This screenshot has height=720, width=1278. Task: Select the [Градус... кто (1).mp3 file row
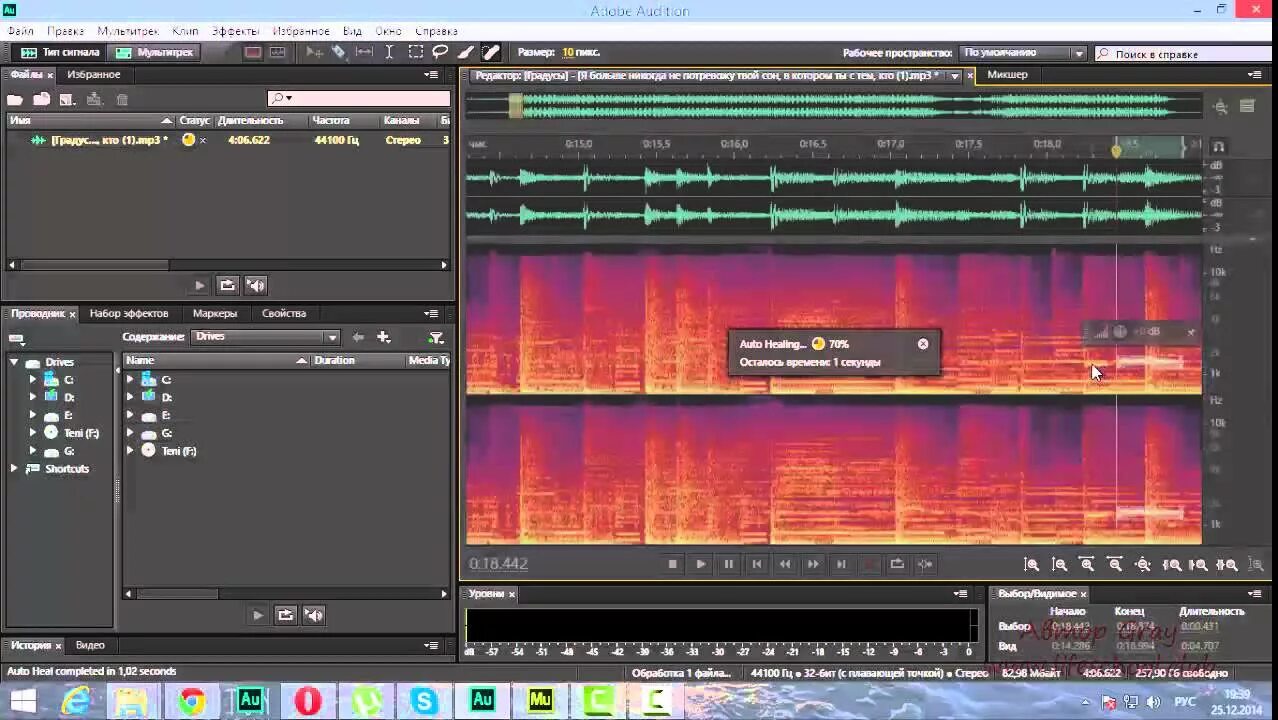pyautogui.click(x=228, y=140)
